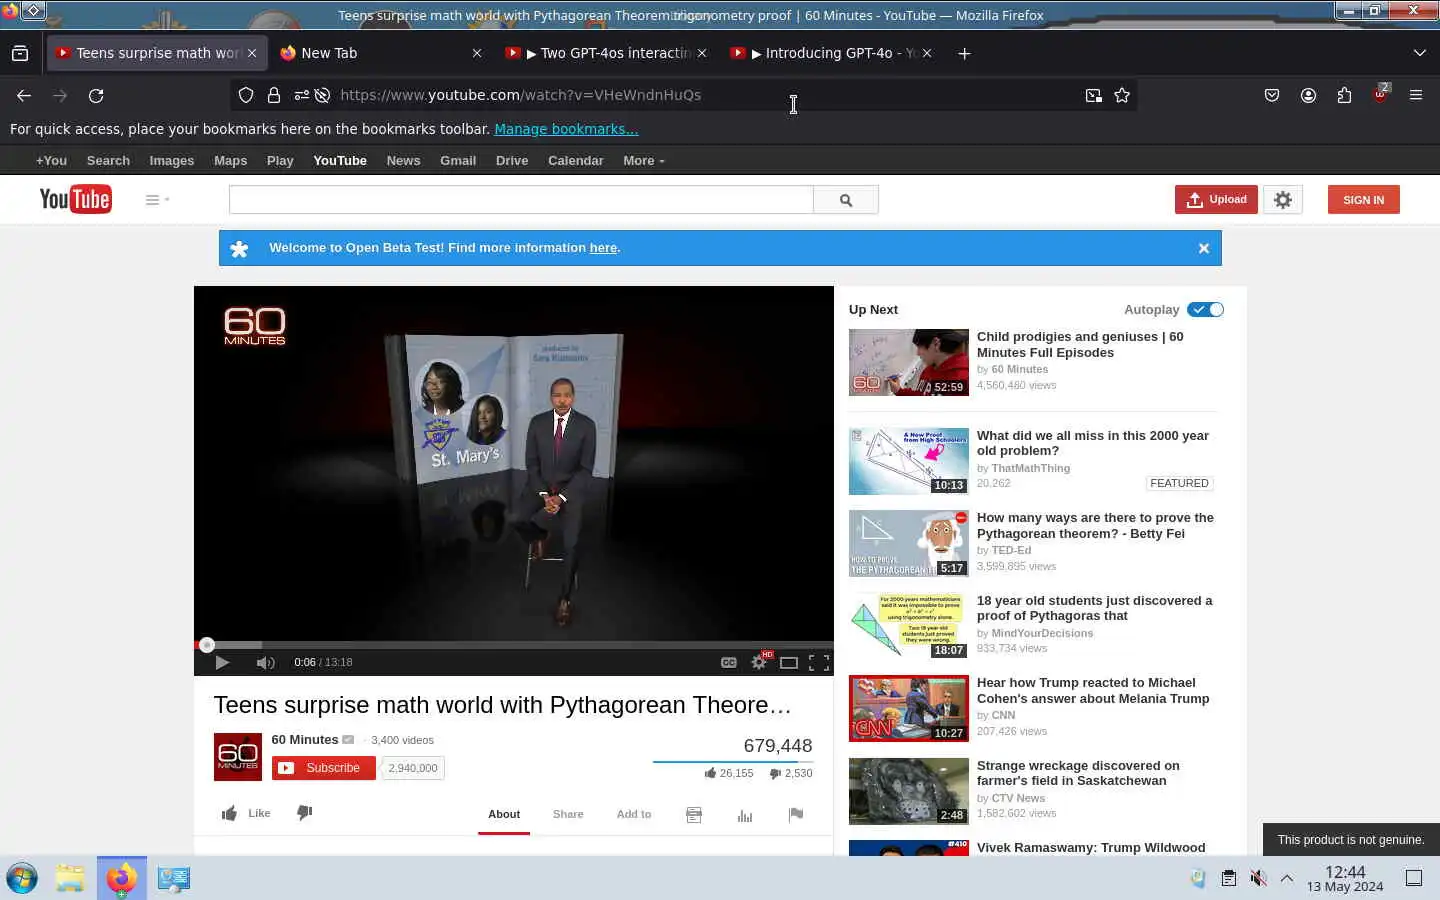This screenshot has width=1440, height=900.
Task: Open 'Child prodigies and geniuses' video thumbnail
Action: pos(909,362)
